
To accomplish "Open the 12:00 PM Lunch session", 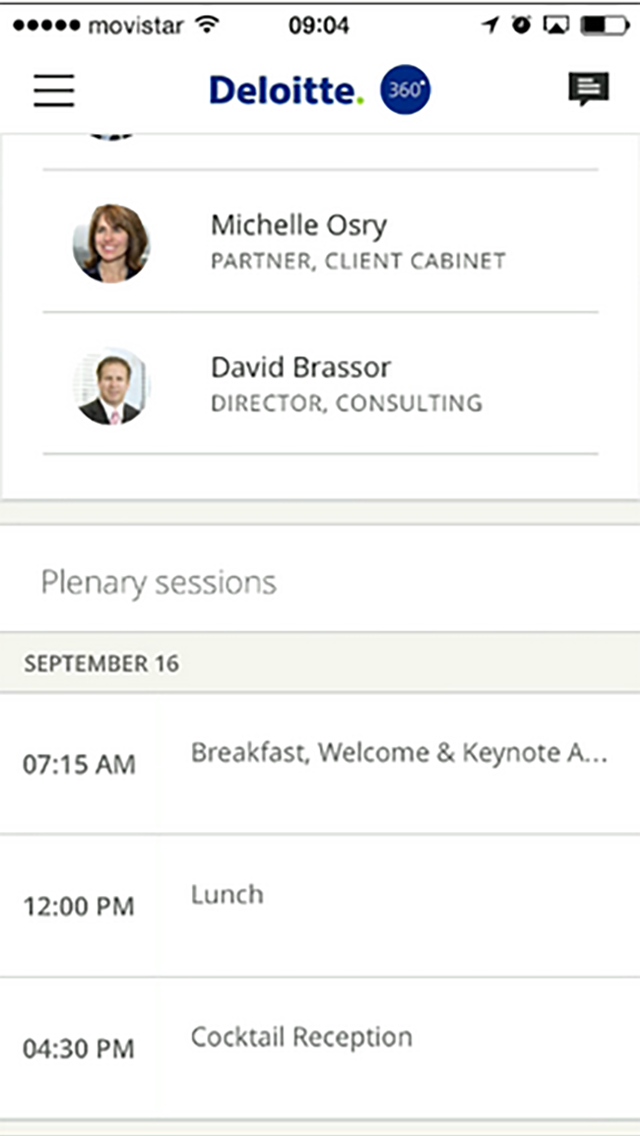I will [320, 906].
